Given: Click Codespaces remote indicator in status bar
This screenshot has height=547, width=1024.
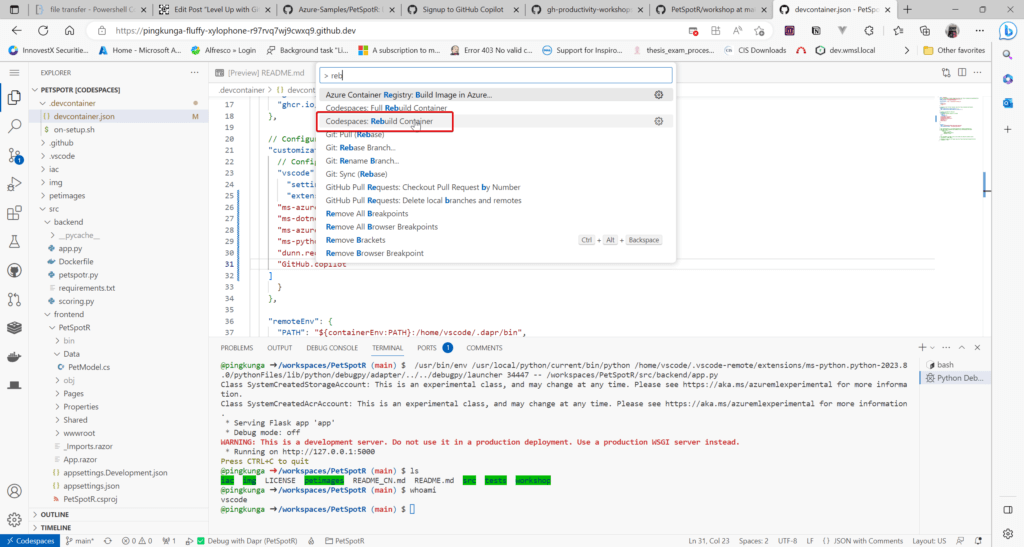Looking at the screenshot, I should (x=30, y=540).
